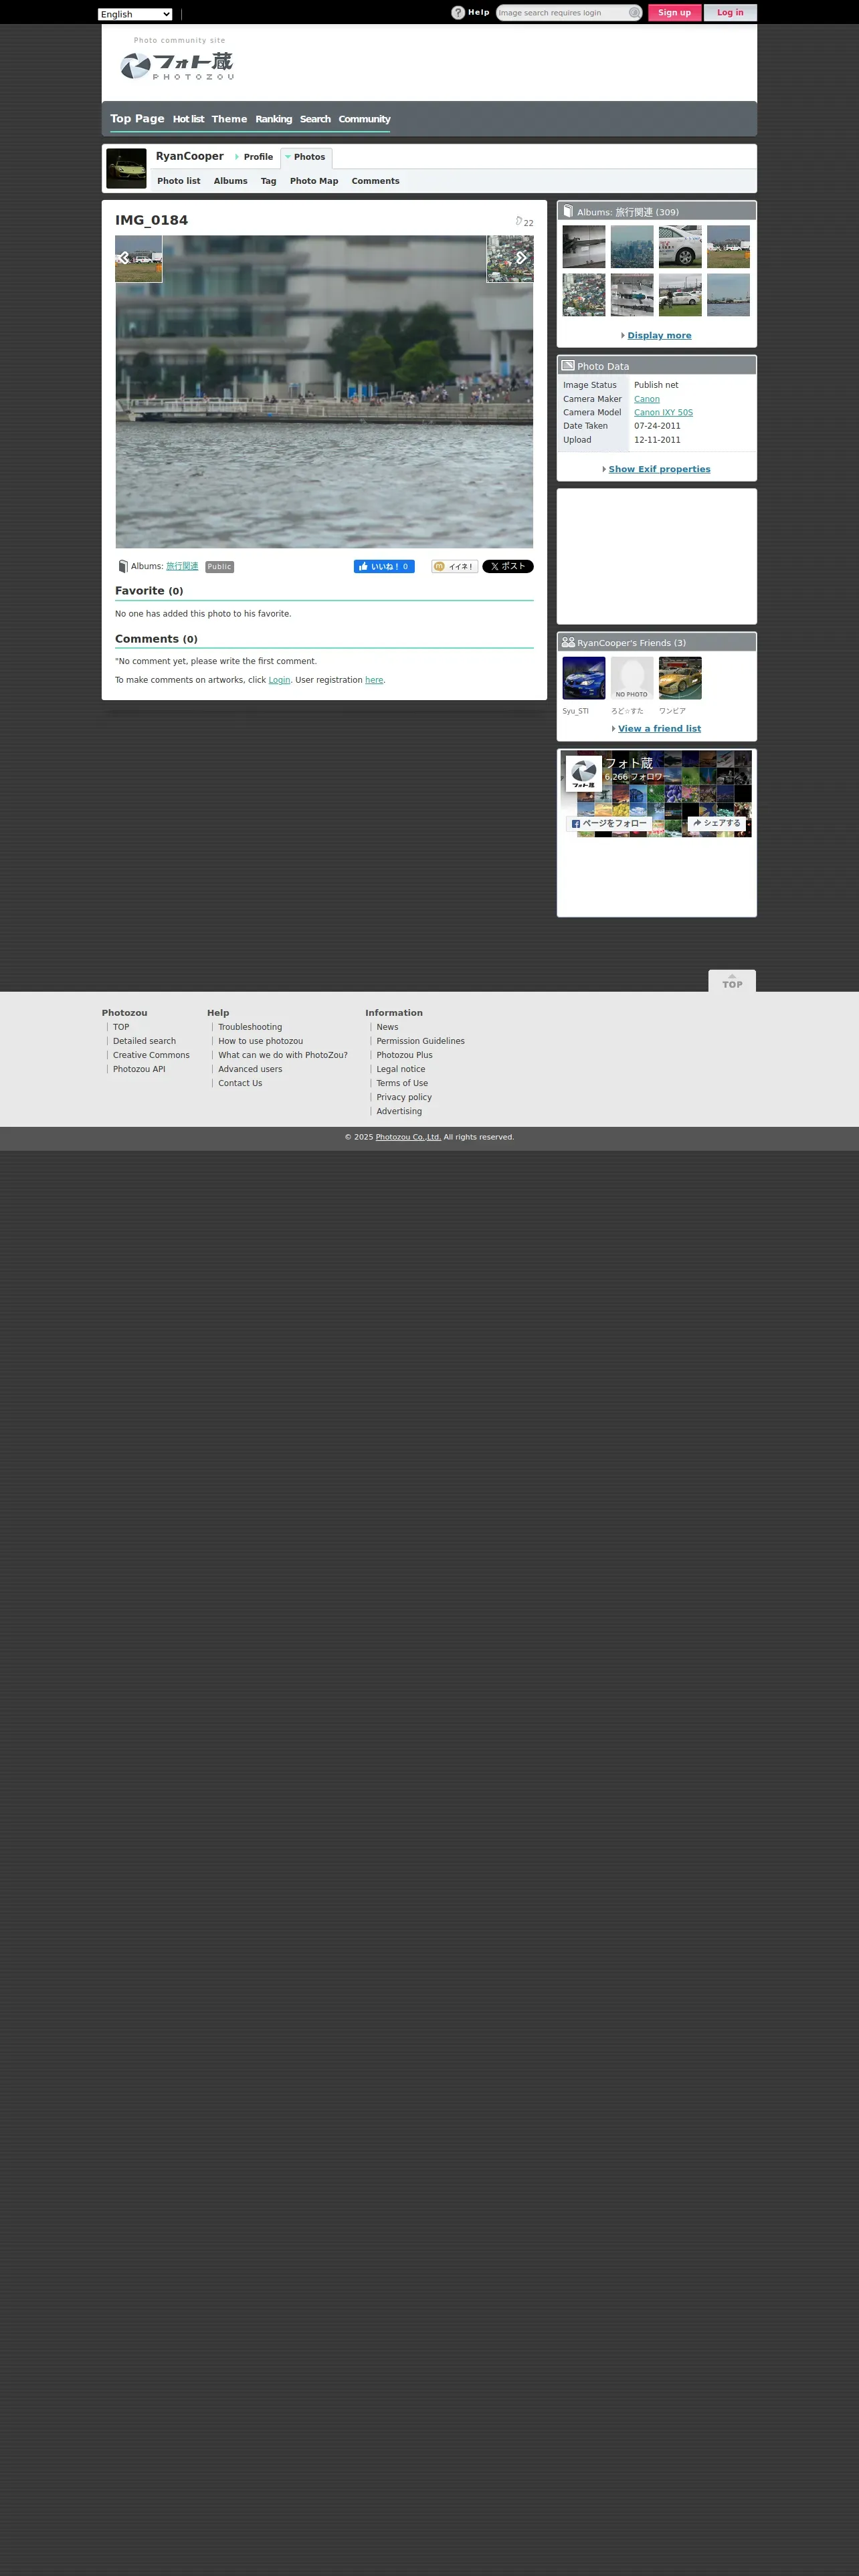Select the Photo Map tab
Image resolution: width=859 pixels, height=2576 pixels.
click(314, 181)
